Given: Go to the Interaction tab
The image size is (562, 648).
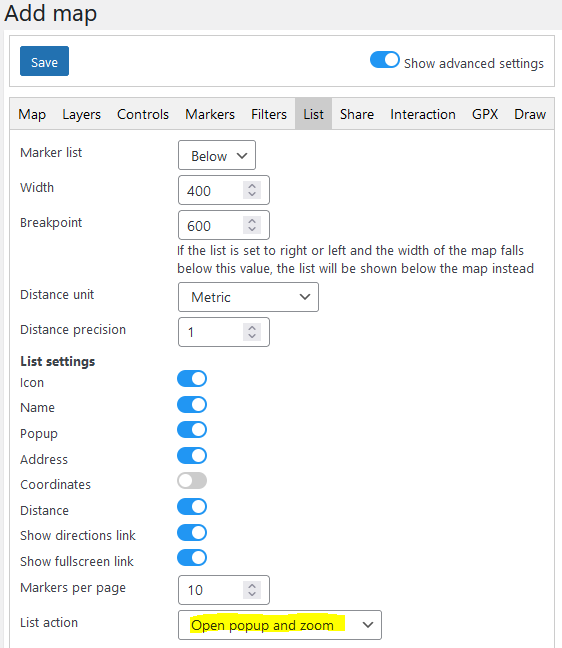Looking at the screenshot, I should 423,114.
